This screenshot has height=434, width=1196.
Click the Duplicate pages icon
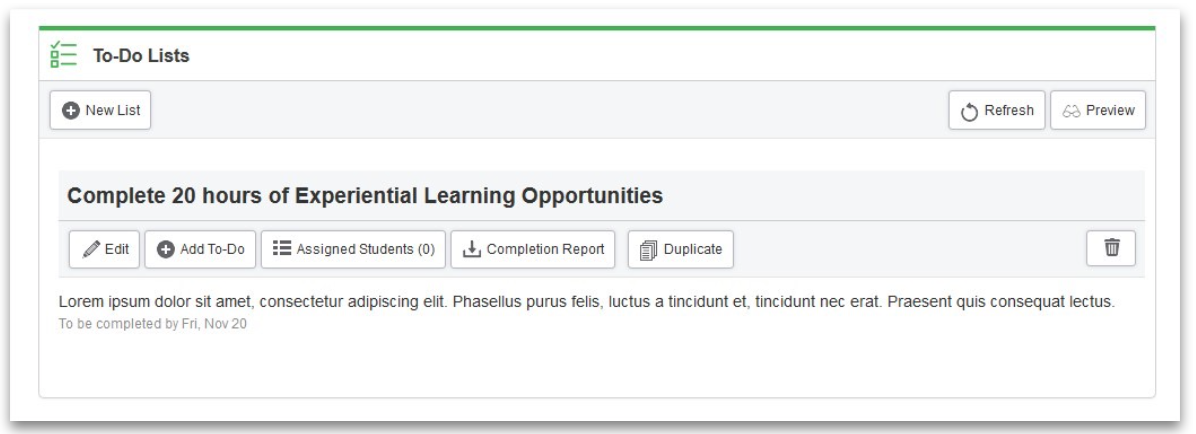point(648,250)
